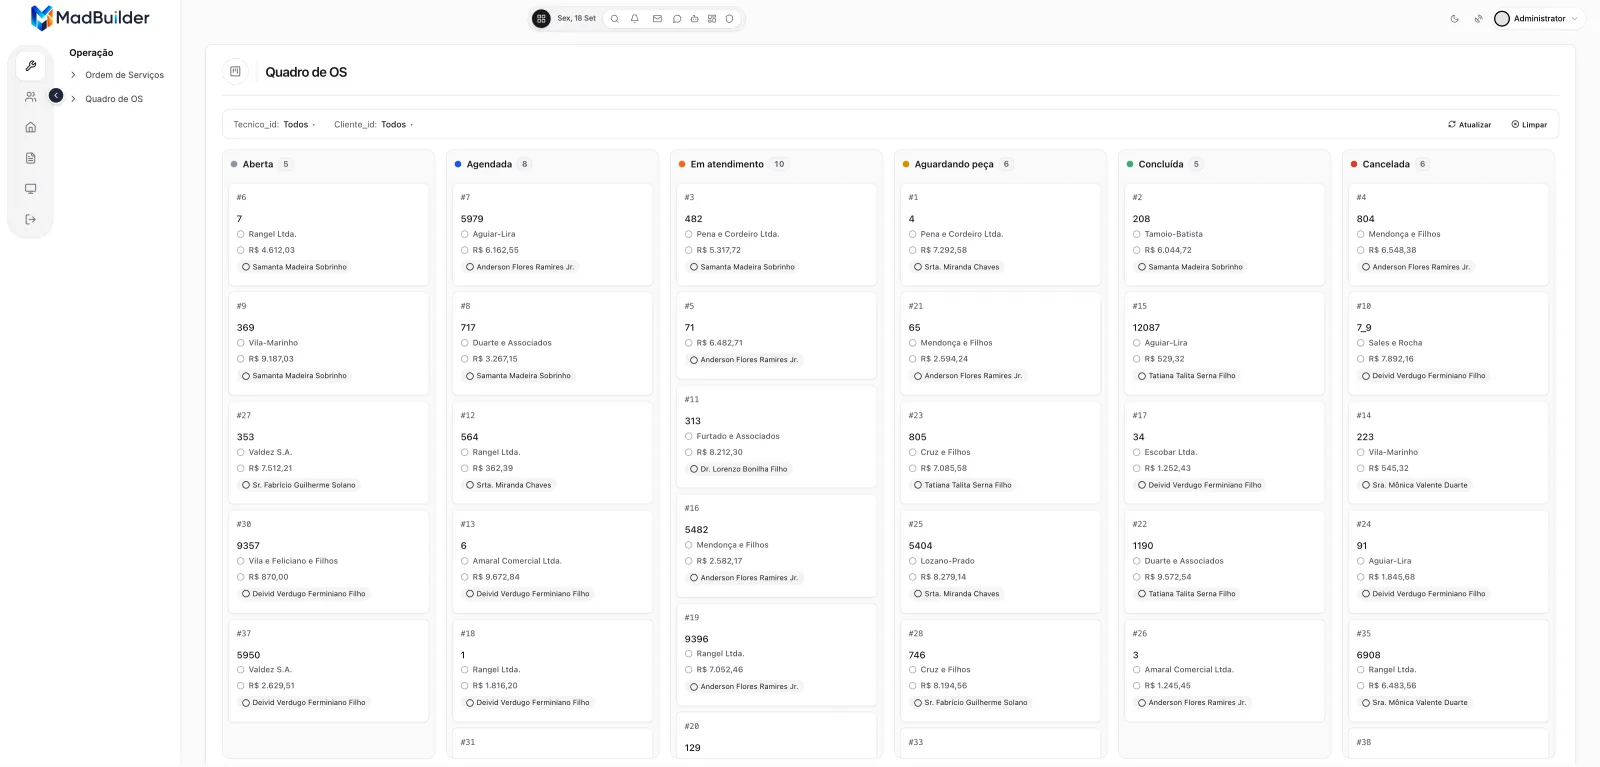The height and width of the screenshot is (767, 1600).
Task: Click Sra. Mônica Valente Duarte tag on card #14
Action: [x=1415, y=485]
